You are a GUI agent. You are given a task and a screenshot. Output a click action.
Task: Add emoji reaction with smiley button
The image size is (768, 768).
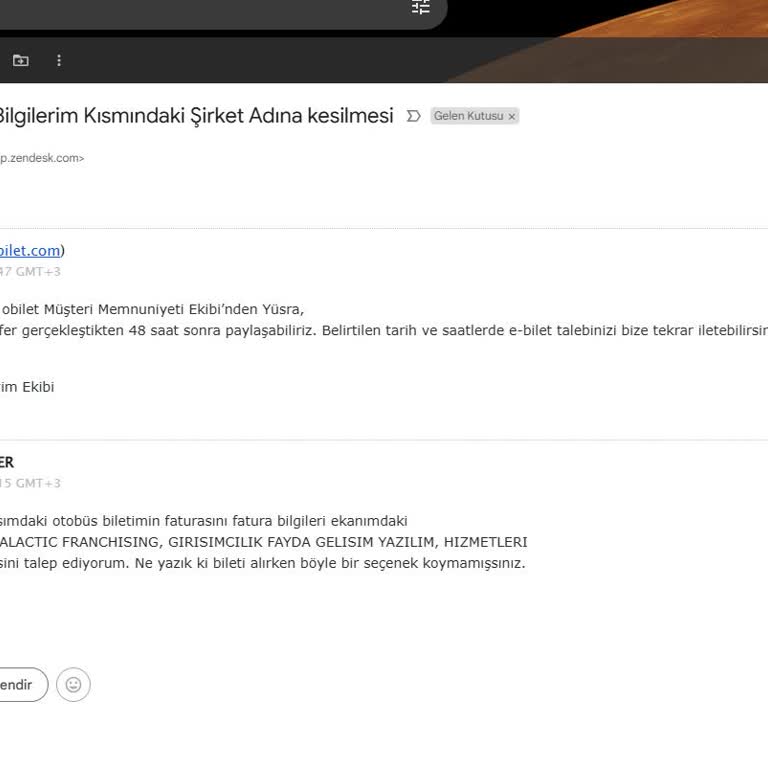click(x=73, y=684)
